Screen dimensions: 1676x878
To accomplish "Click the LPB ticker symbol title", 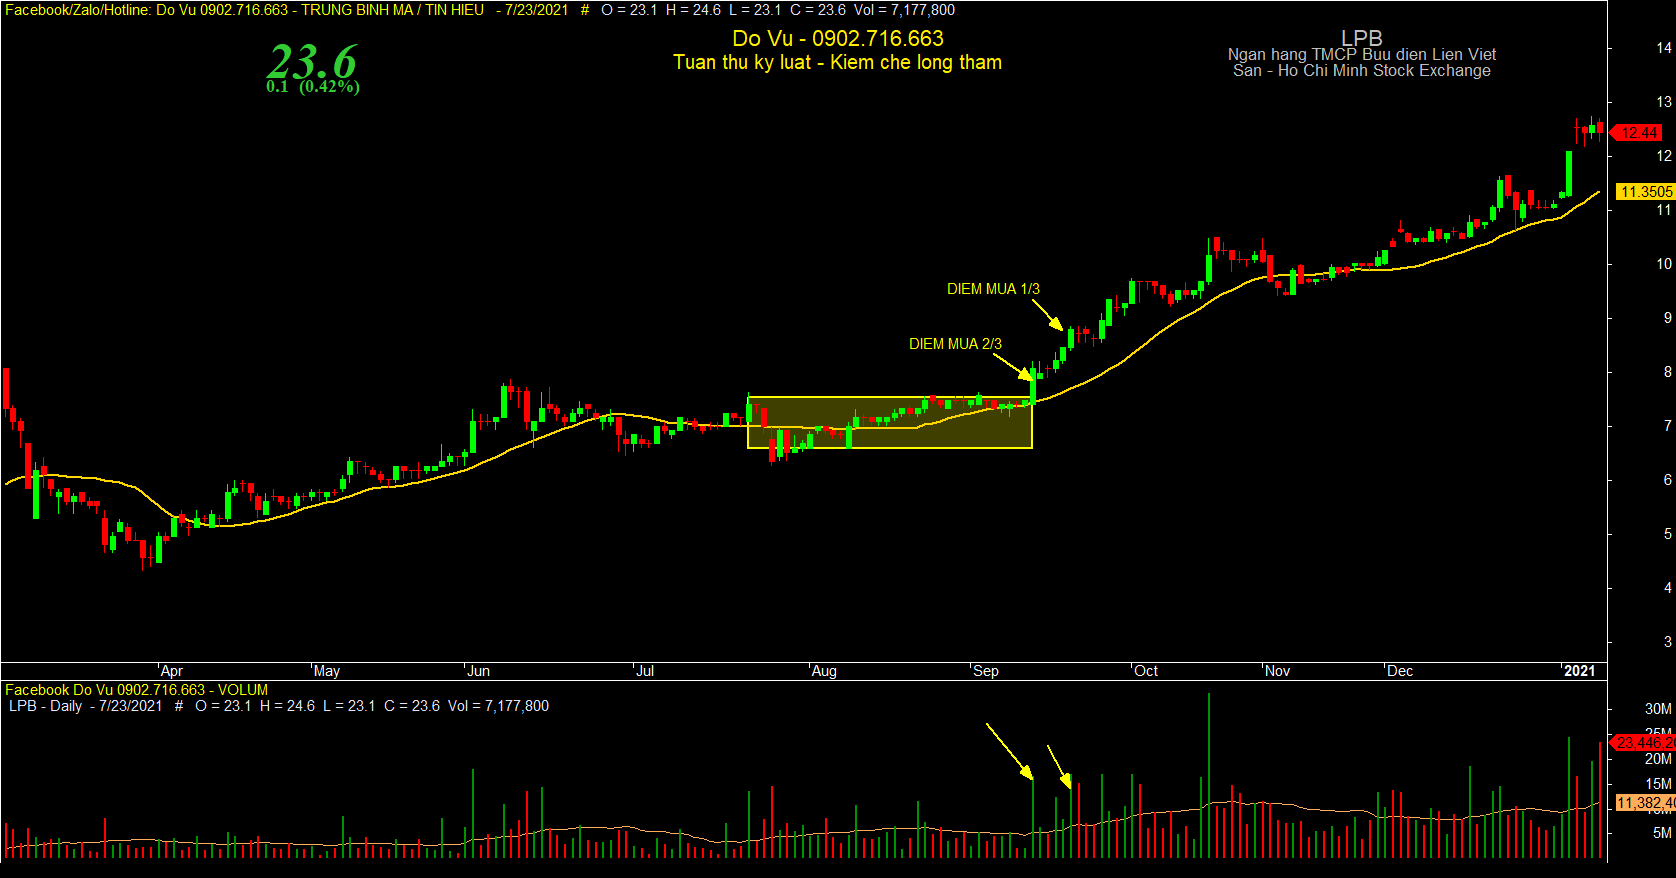I will click(x=1362, y=38).
